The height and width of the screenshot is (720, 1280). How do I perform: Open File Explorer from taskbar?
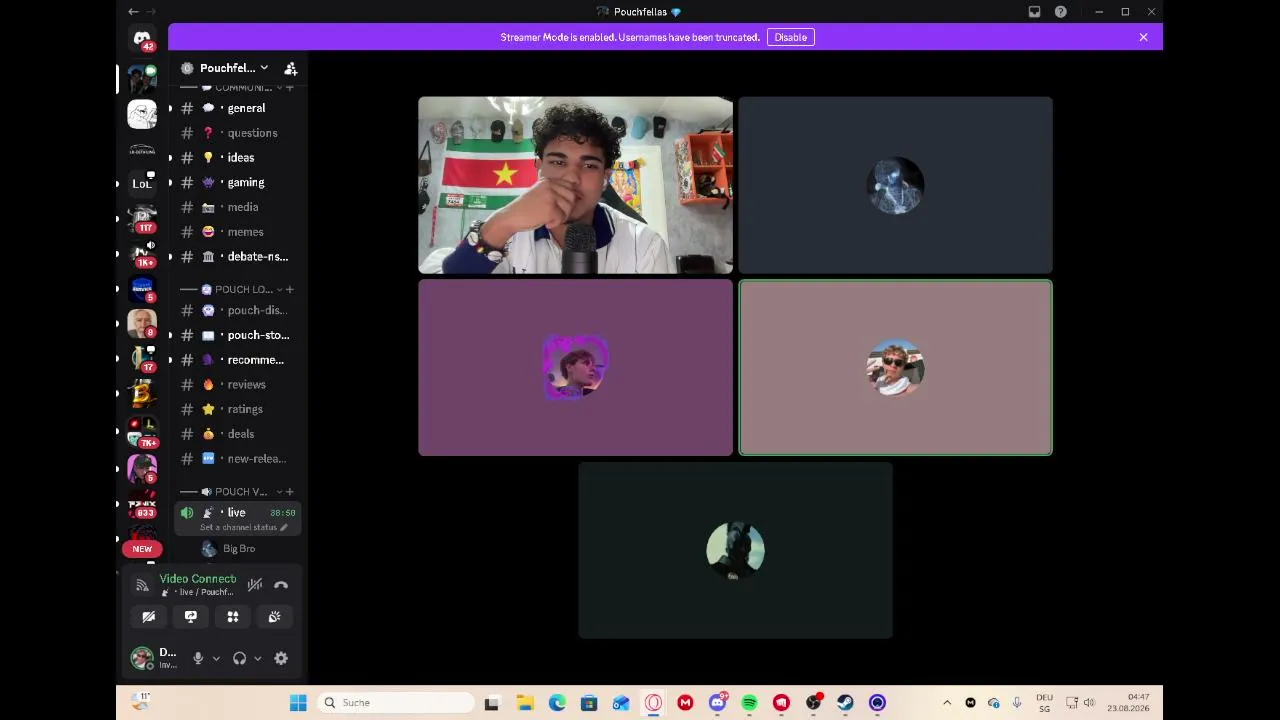click(x=525, y=703)
